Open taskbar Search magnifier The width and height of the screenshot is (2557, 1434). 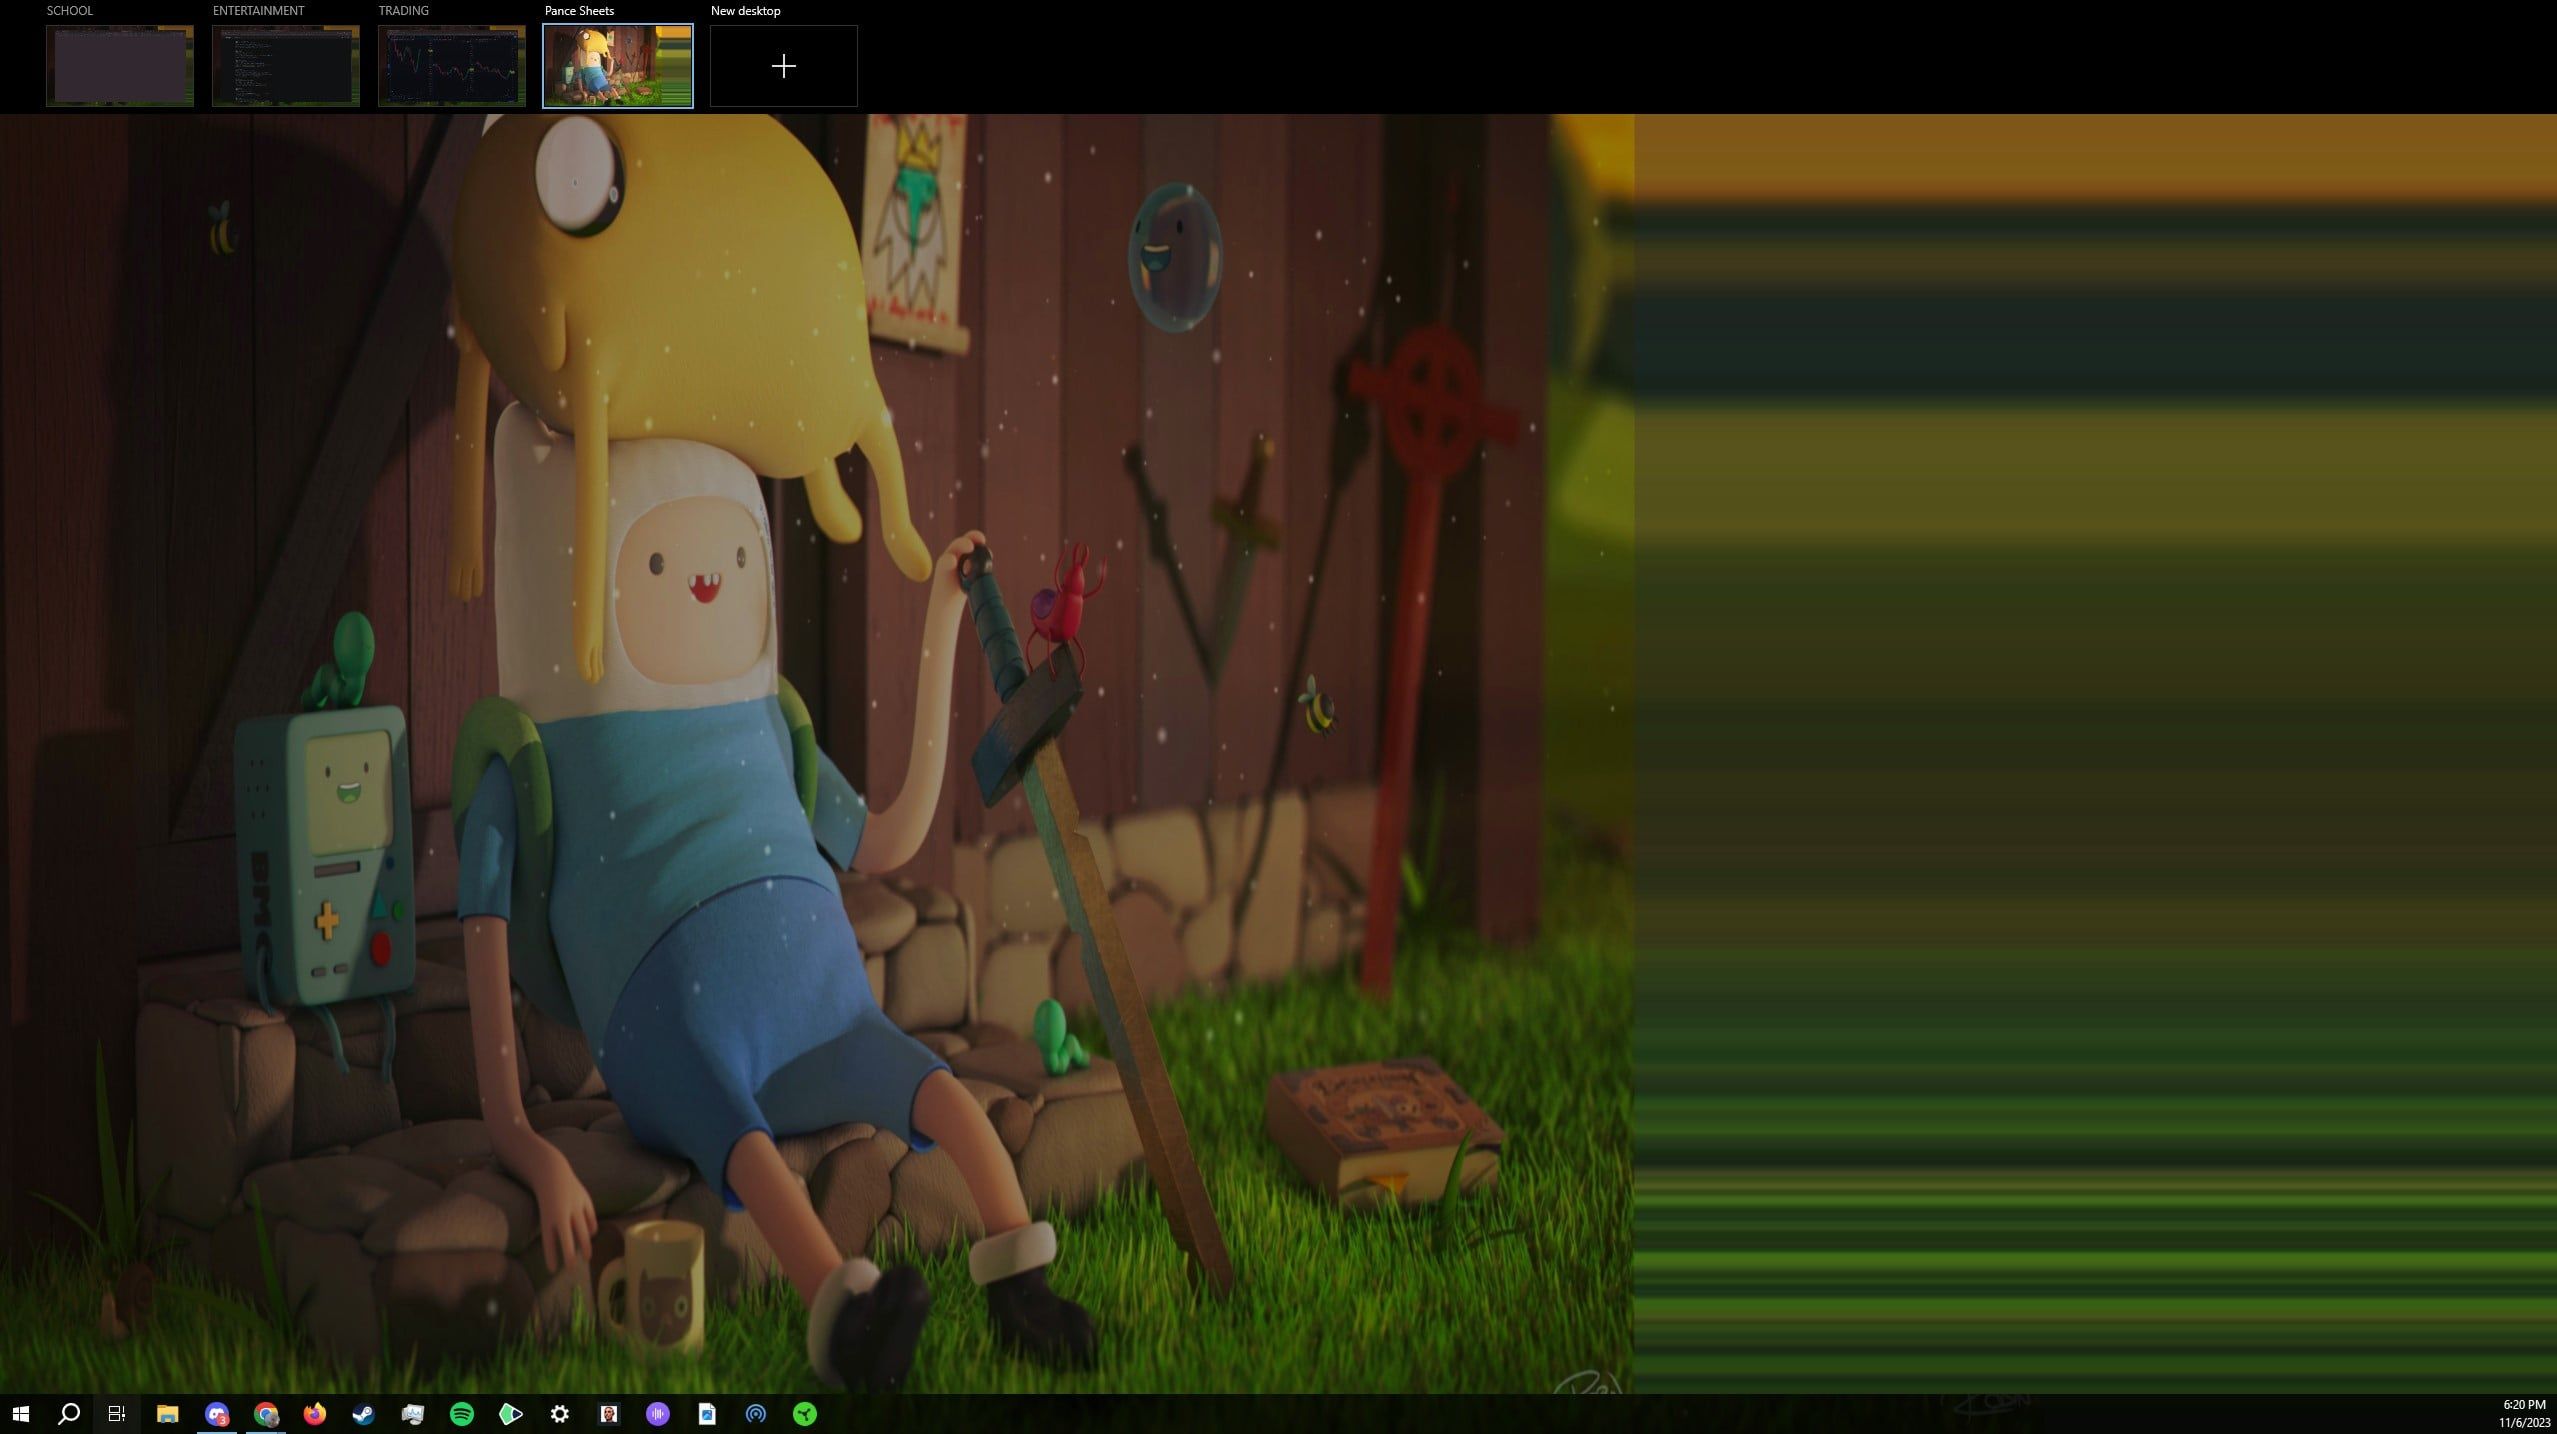[x=69, y=1414]
